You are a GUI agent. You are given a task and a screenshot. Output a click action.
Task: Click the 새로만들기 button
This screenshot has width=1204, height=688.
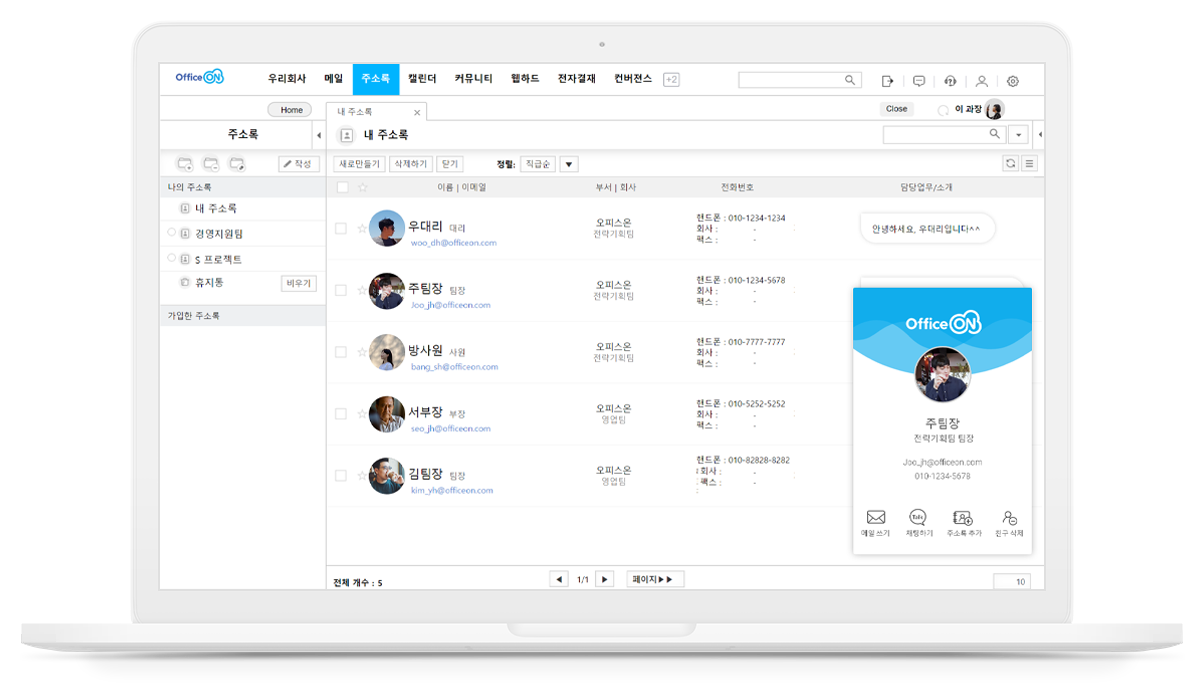(x=359, y=164)
